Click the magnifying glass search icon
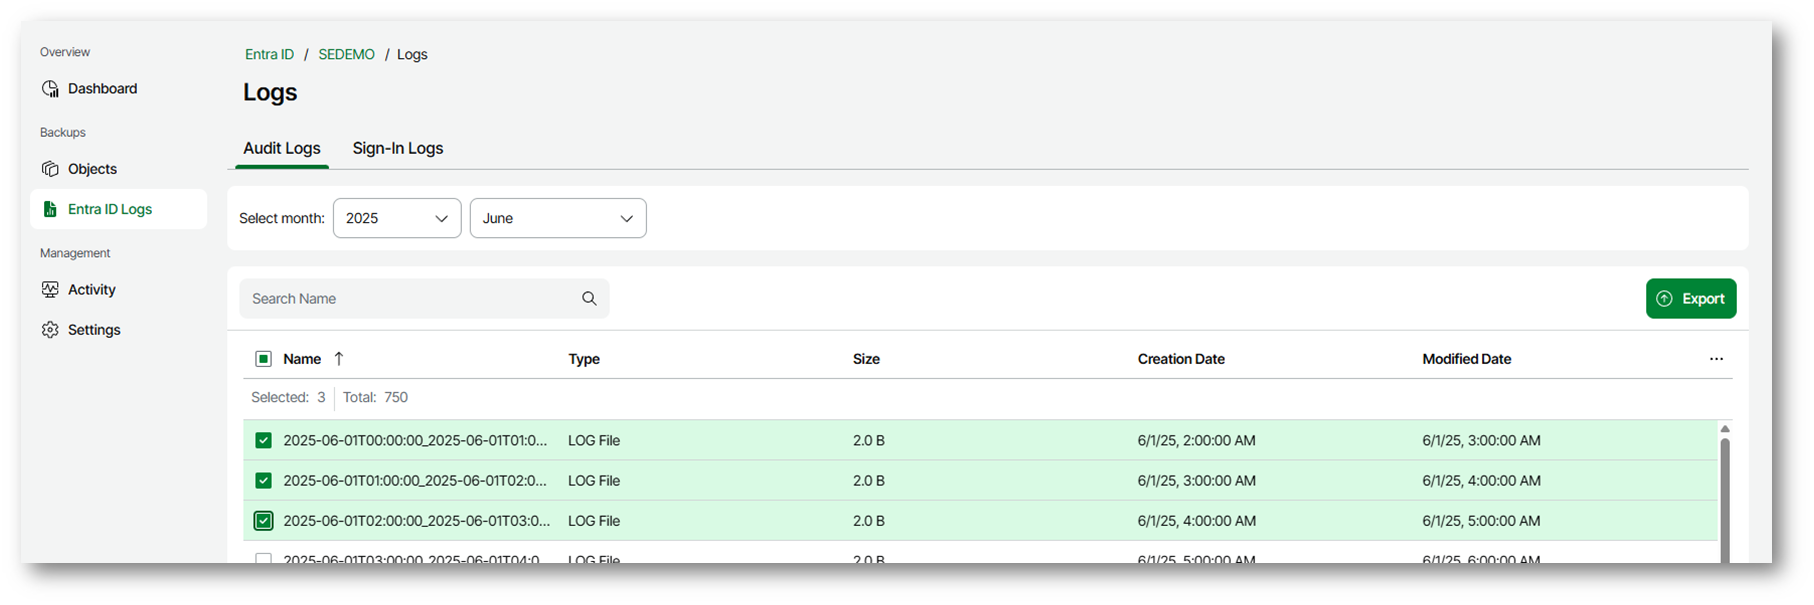The image size is (1814, 605). click(x=589, y=299)
